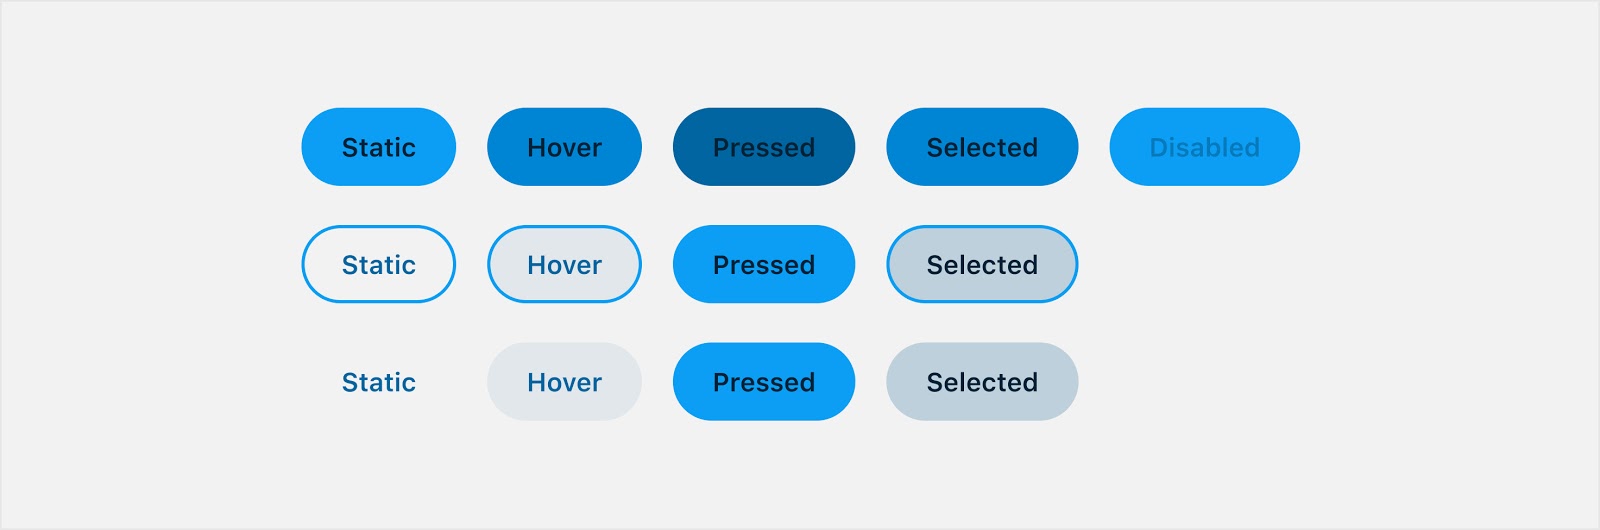
Task: Choose the borderless Selected button in bottom row
Action: pos(982,382)
